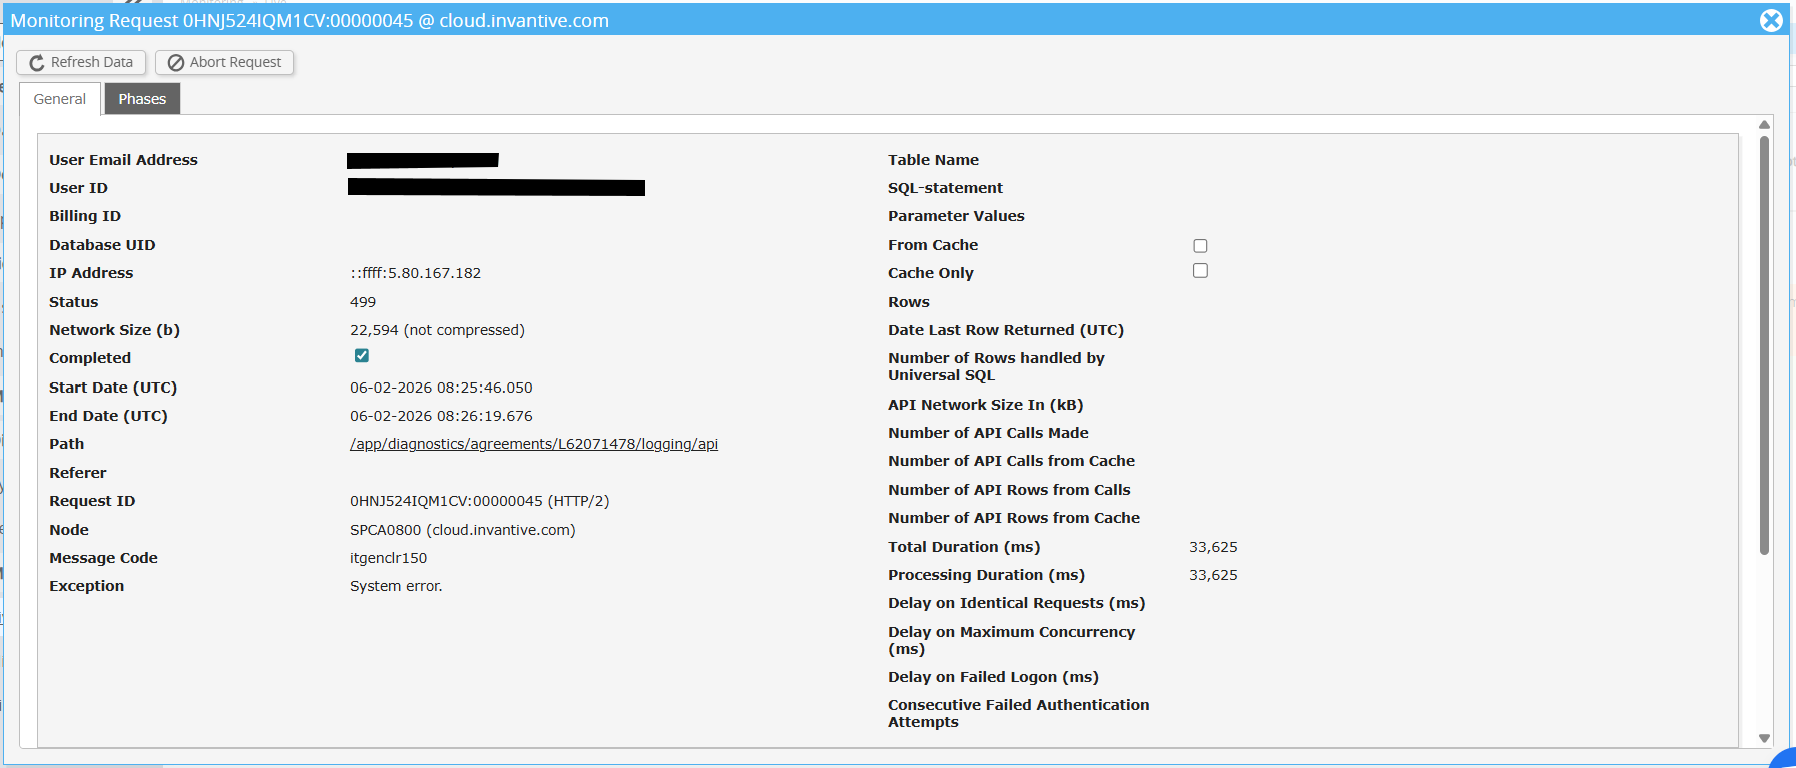The image size is (1796, 768).
Task: Toggle the Completed checkbox
Action: coord(362,356)
